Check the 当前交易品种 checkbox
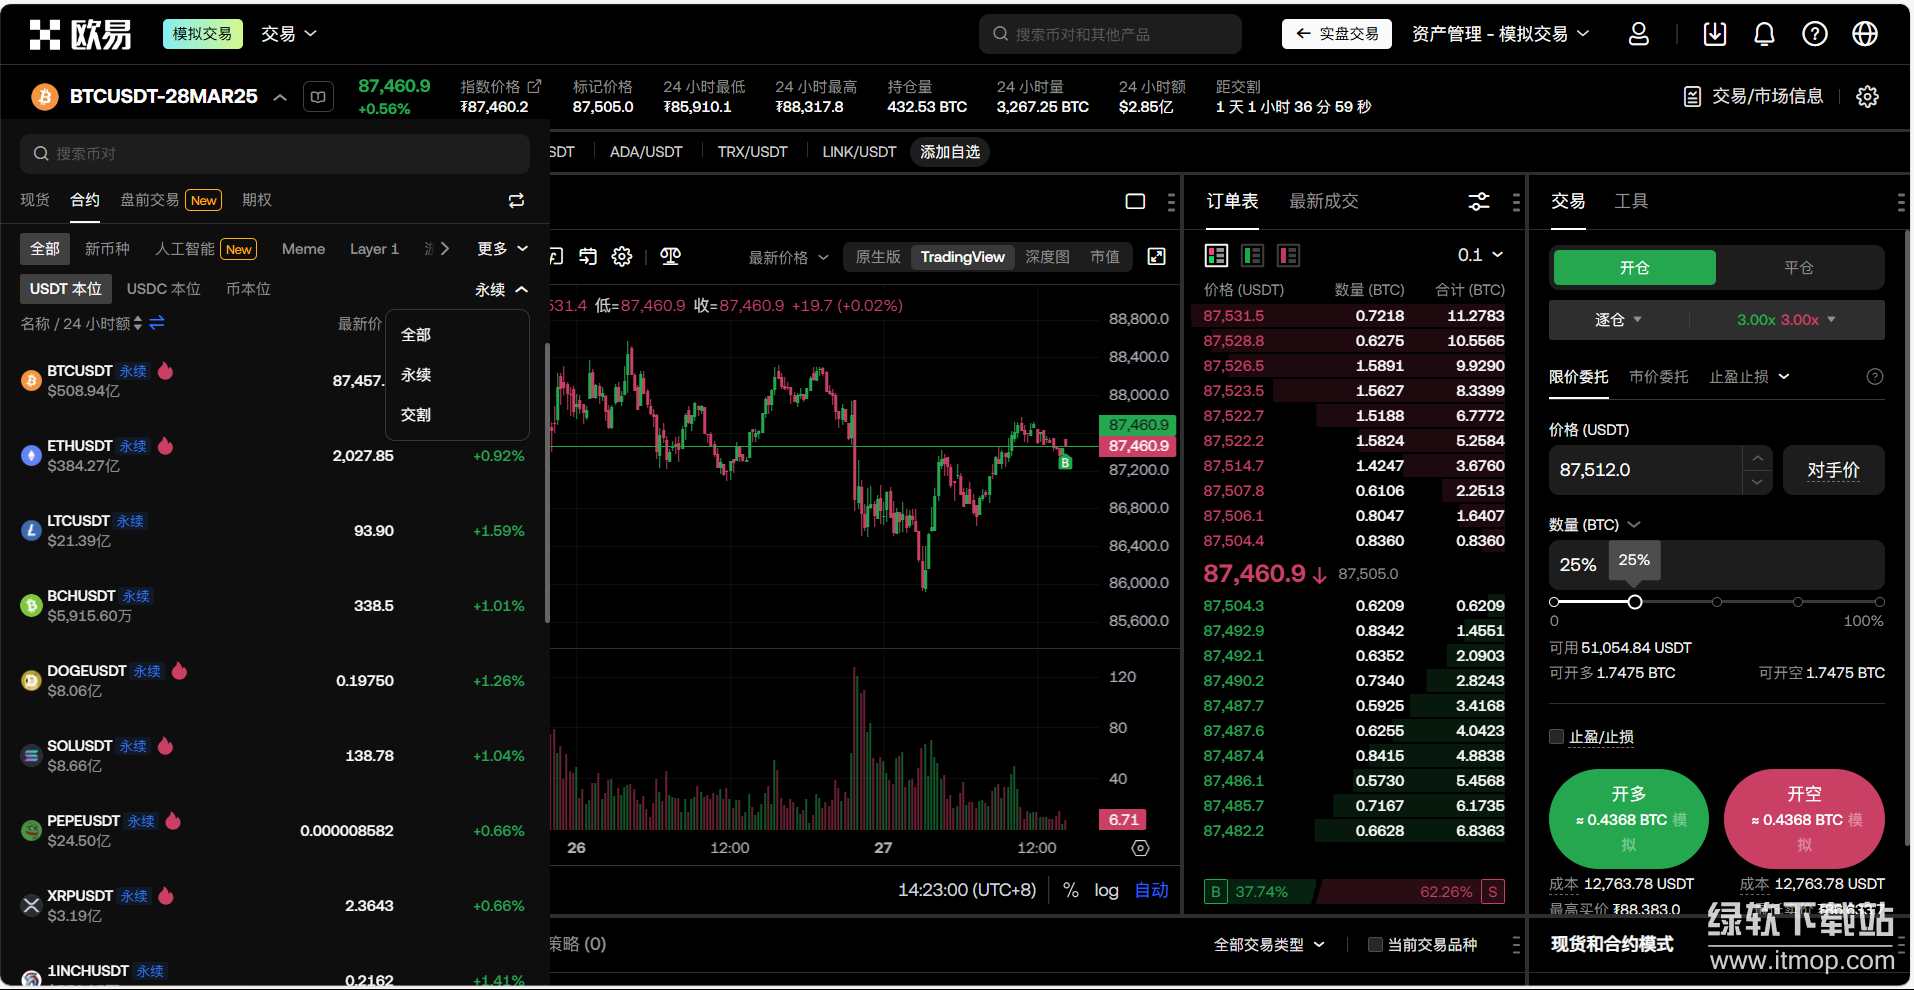The width and height of the screenshot is (1914, 990). click(1375, 945)
